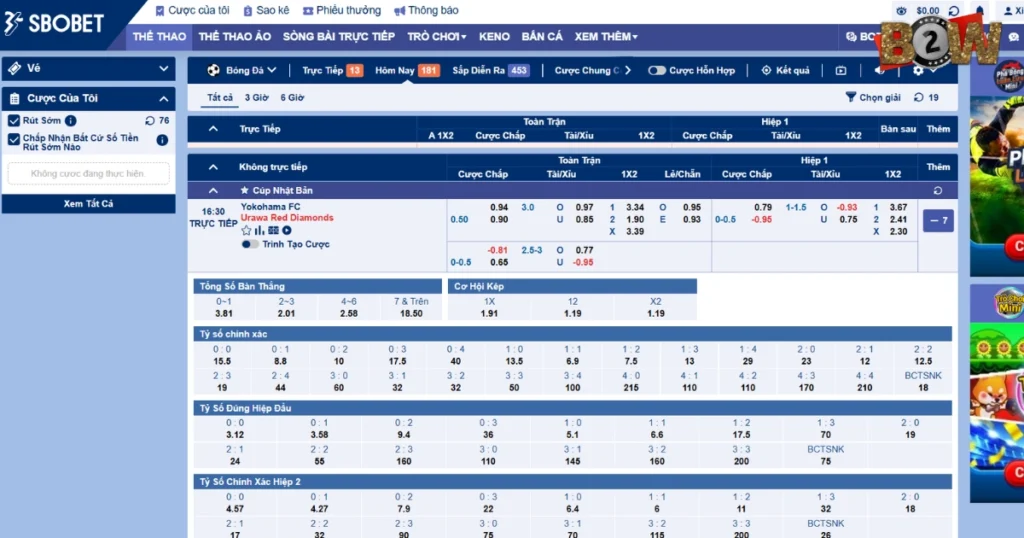Open the live chat bubble icon
1024x538 pixels.
point(1014,37)
